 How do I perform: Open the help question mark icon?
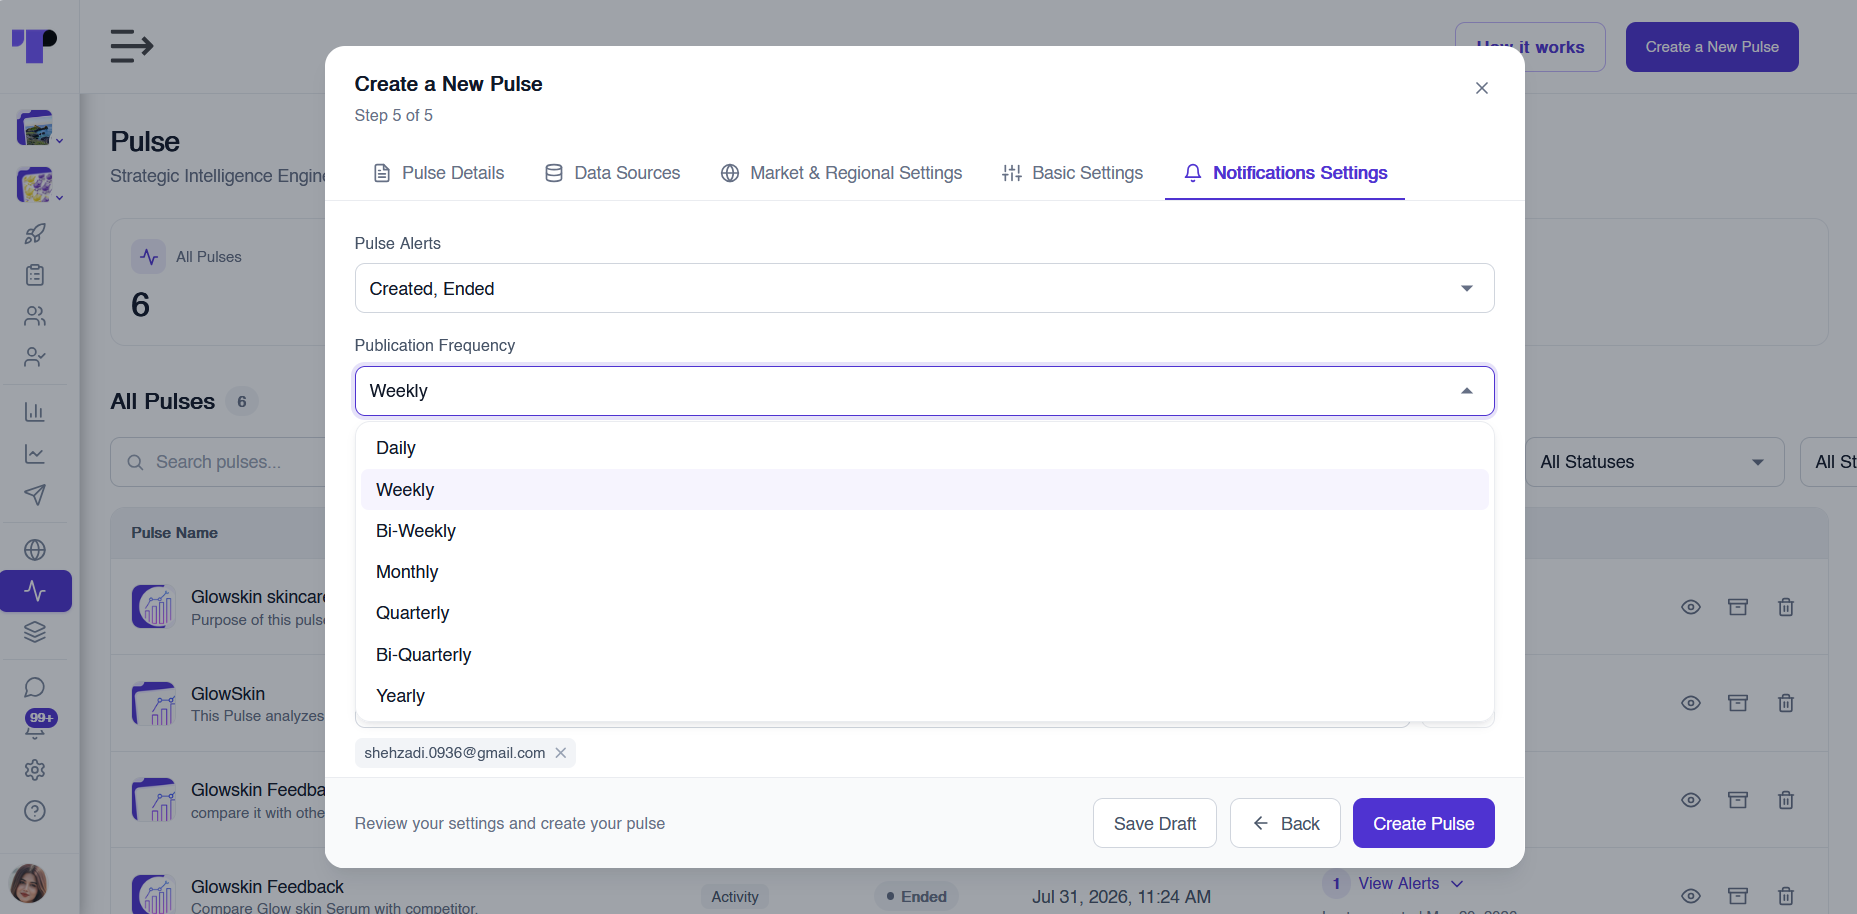(x=35, y=811)
